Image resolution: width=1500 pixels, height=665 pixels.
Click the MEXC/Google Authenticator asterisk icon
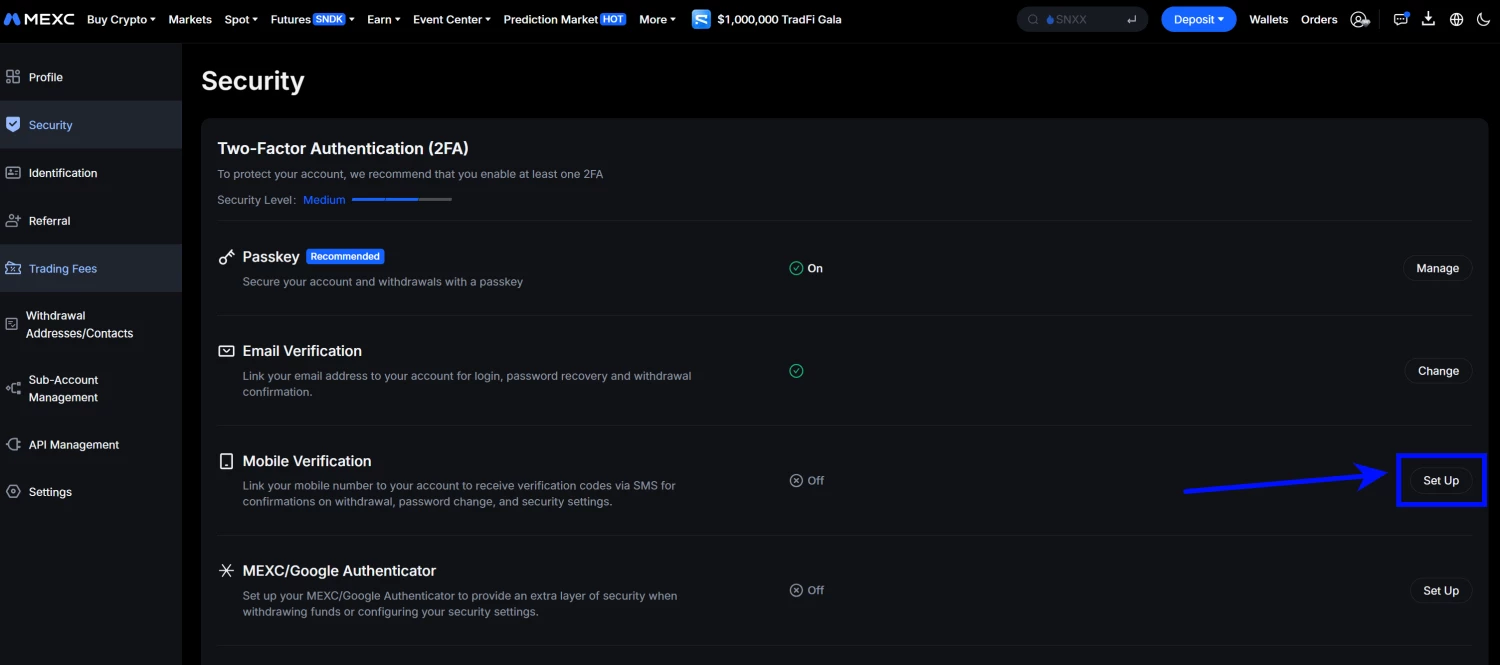226,571
